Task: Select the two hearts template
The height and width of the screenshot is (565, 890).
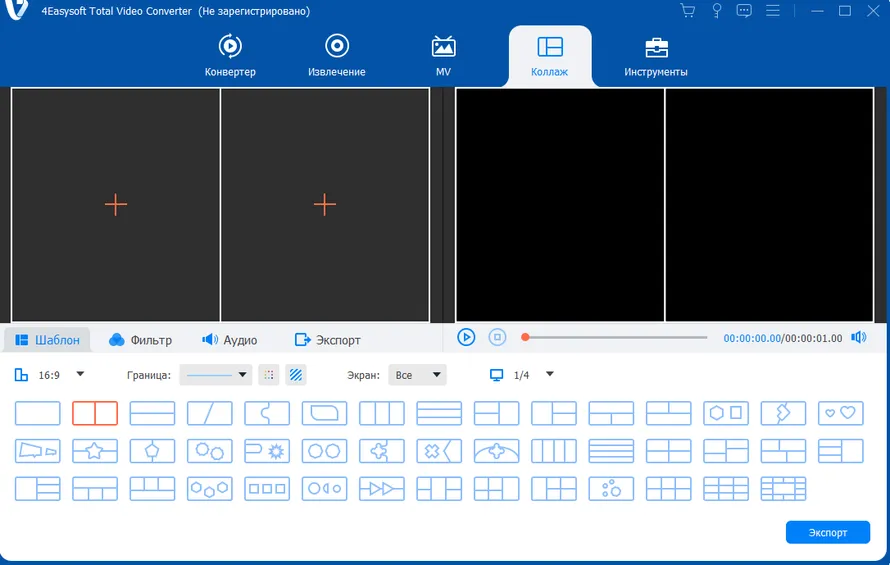Action: coord(841,413)
